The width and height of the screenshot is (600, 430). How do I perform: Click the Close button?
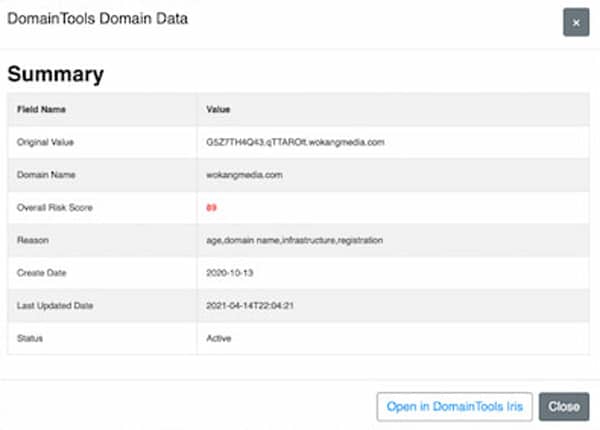564,406
